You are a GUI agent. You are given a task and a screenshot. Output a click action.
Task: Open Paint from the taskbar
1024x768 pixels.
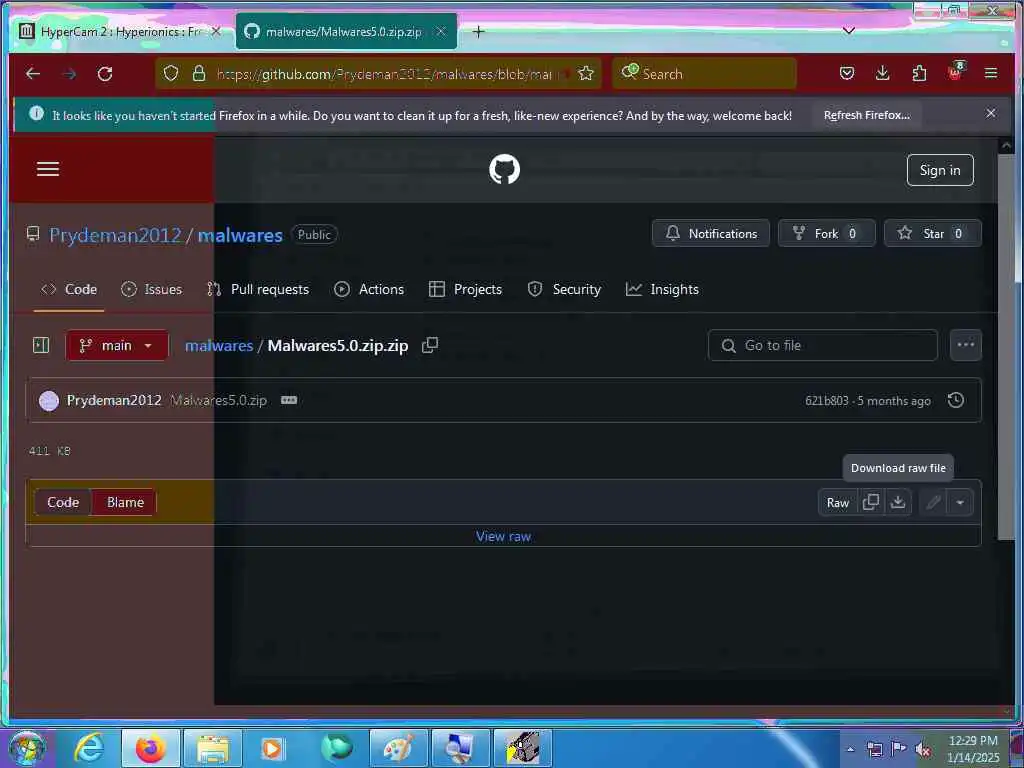[398, 748]
